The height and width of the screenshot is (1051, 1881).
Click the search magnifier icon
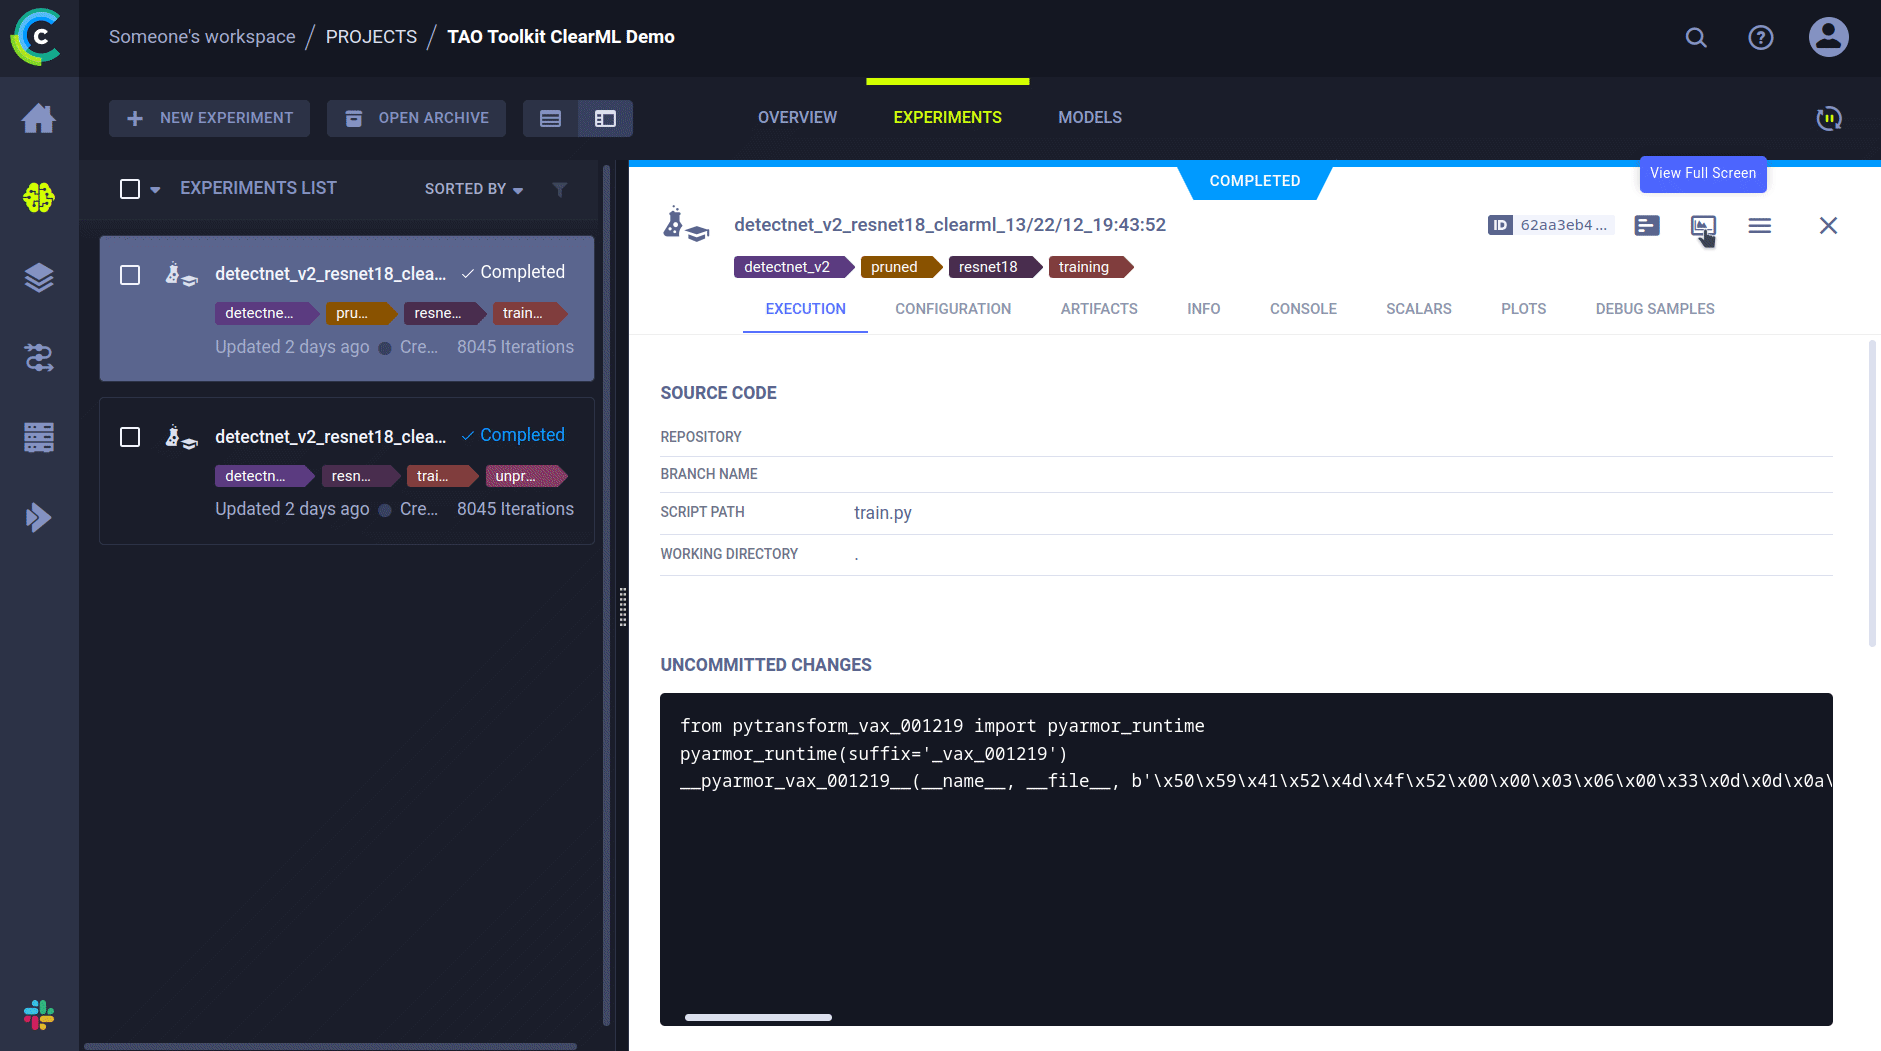pos(1696,37)
